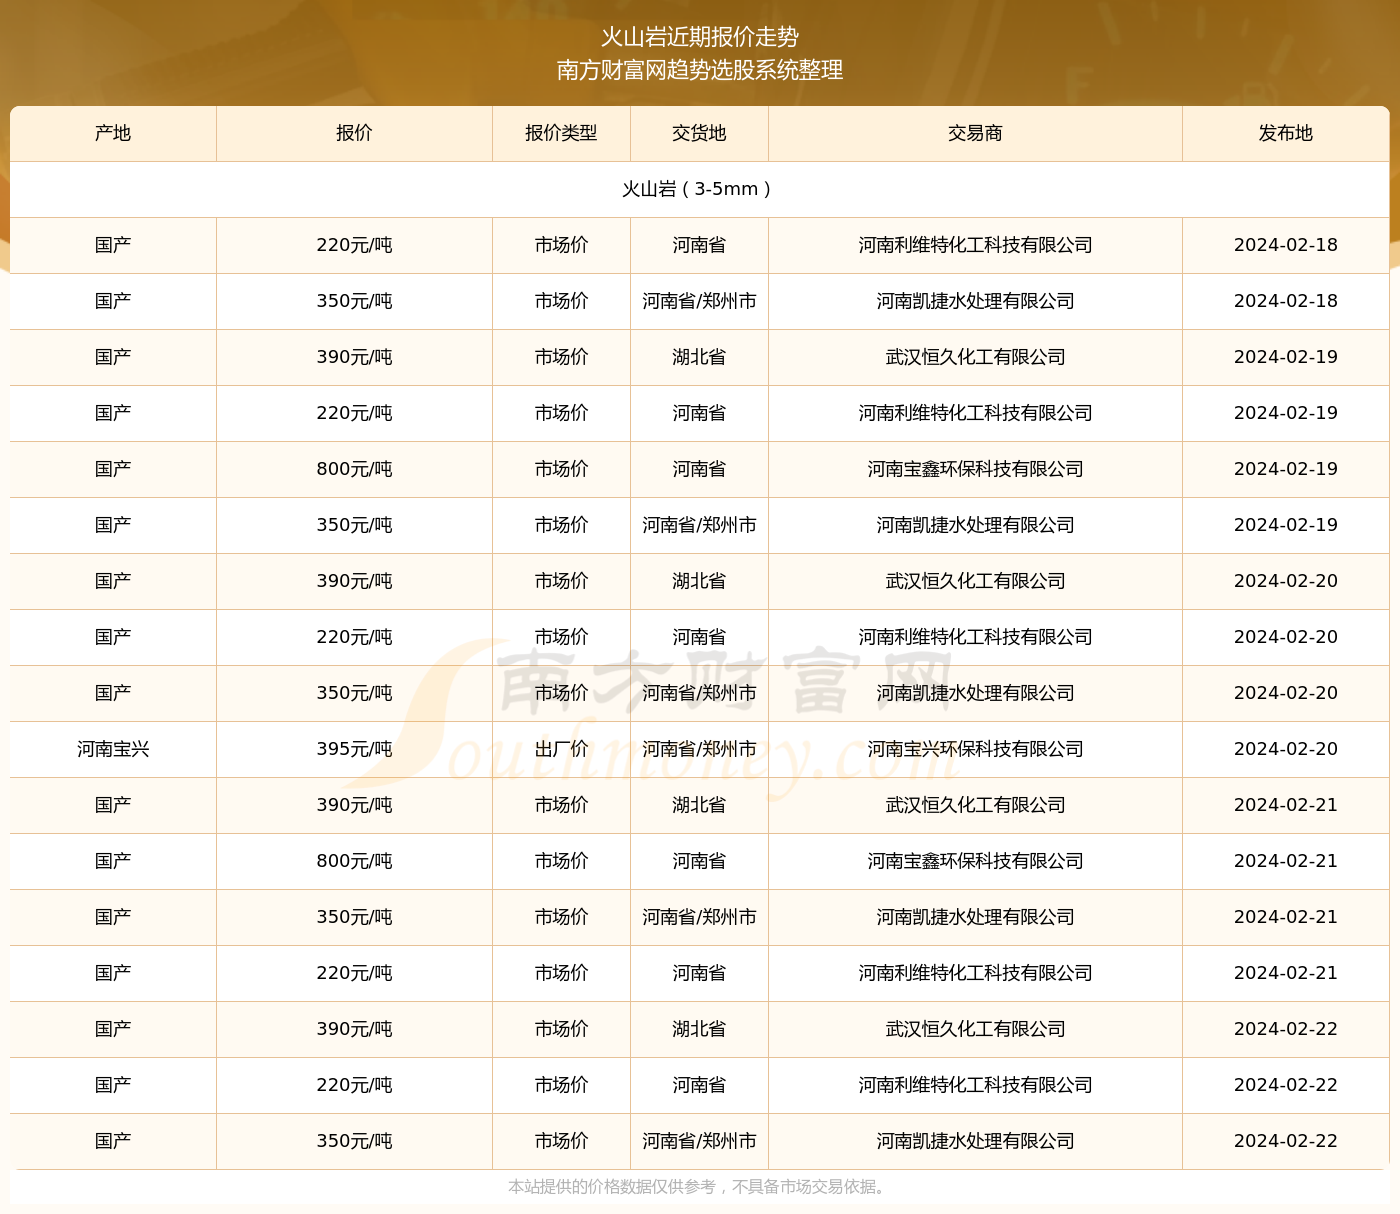1400x1214 pixels.
Task: Click the 交货地 column header
Action: (699, 133)
